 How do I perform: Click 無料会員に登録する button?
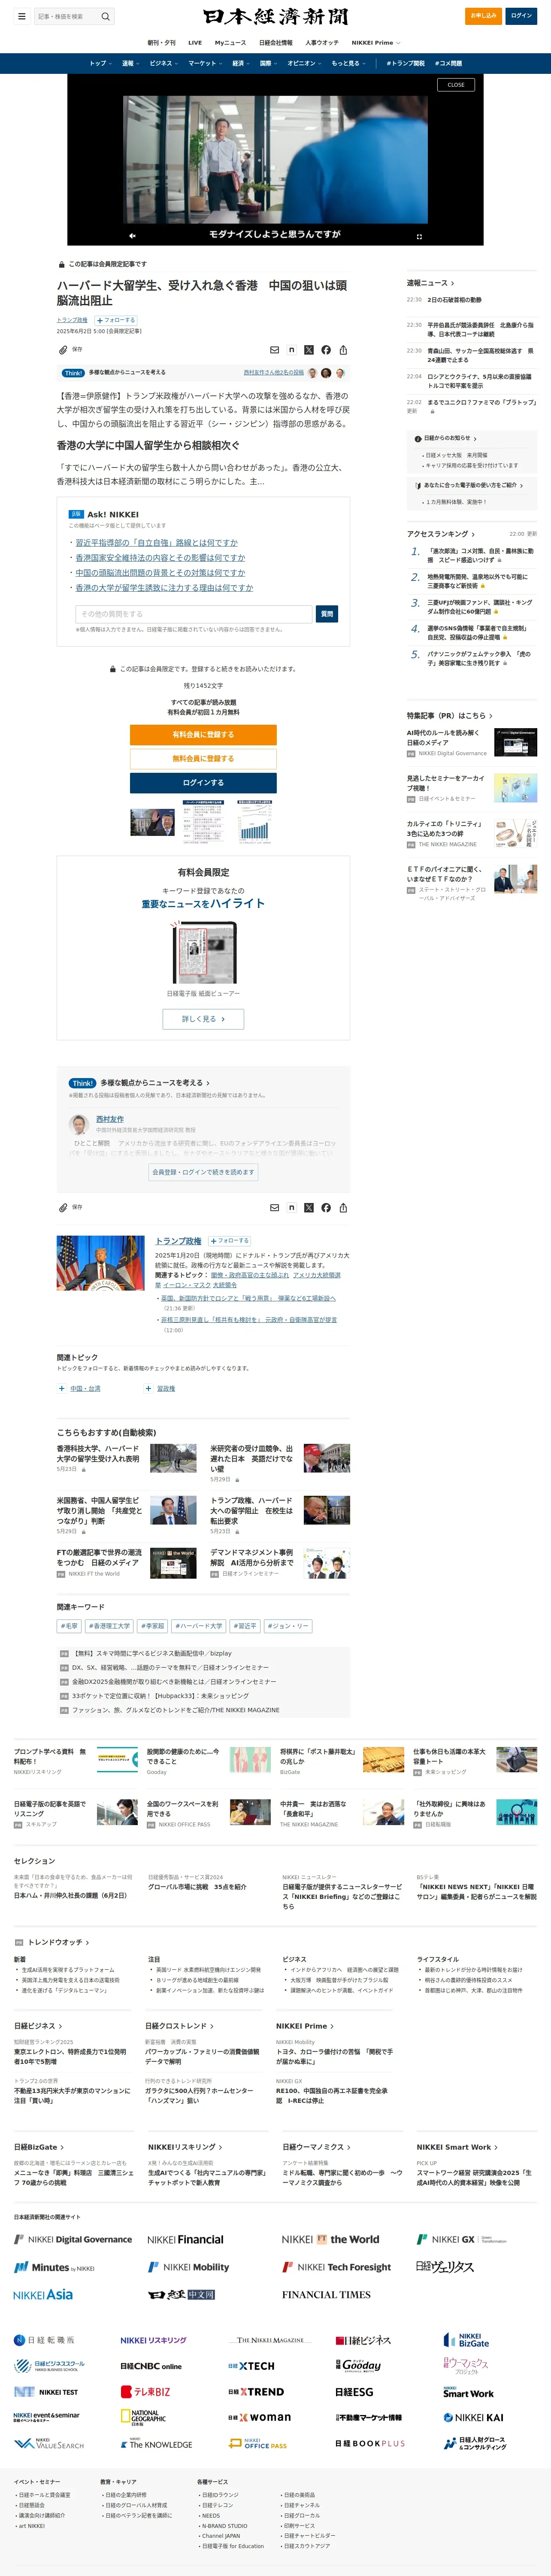pyautogui.click(x=203, y=759)
